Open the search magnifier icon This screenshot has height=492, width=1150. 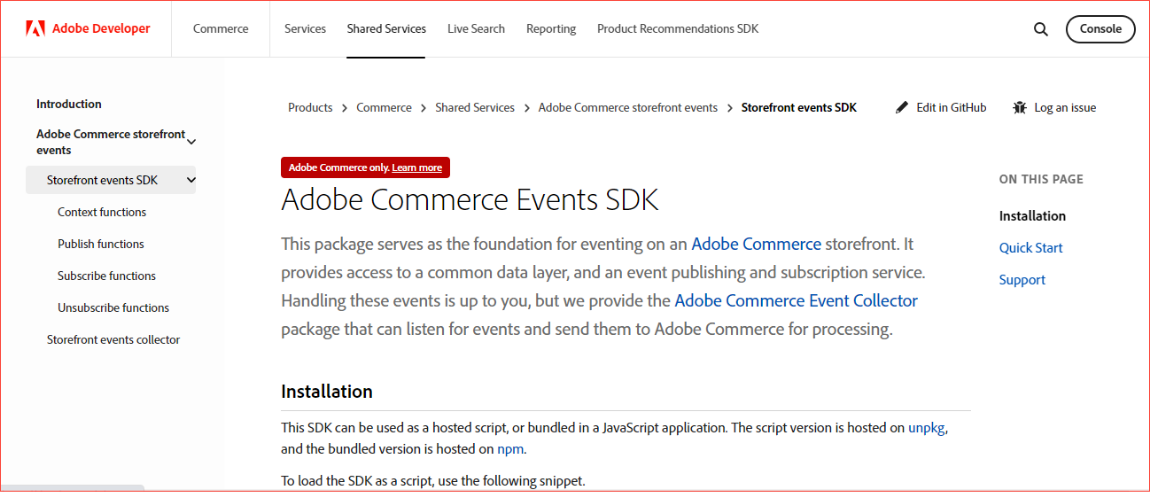tap(1041, 29)
